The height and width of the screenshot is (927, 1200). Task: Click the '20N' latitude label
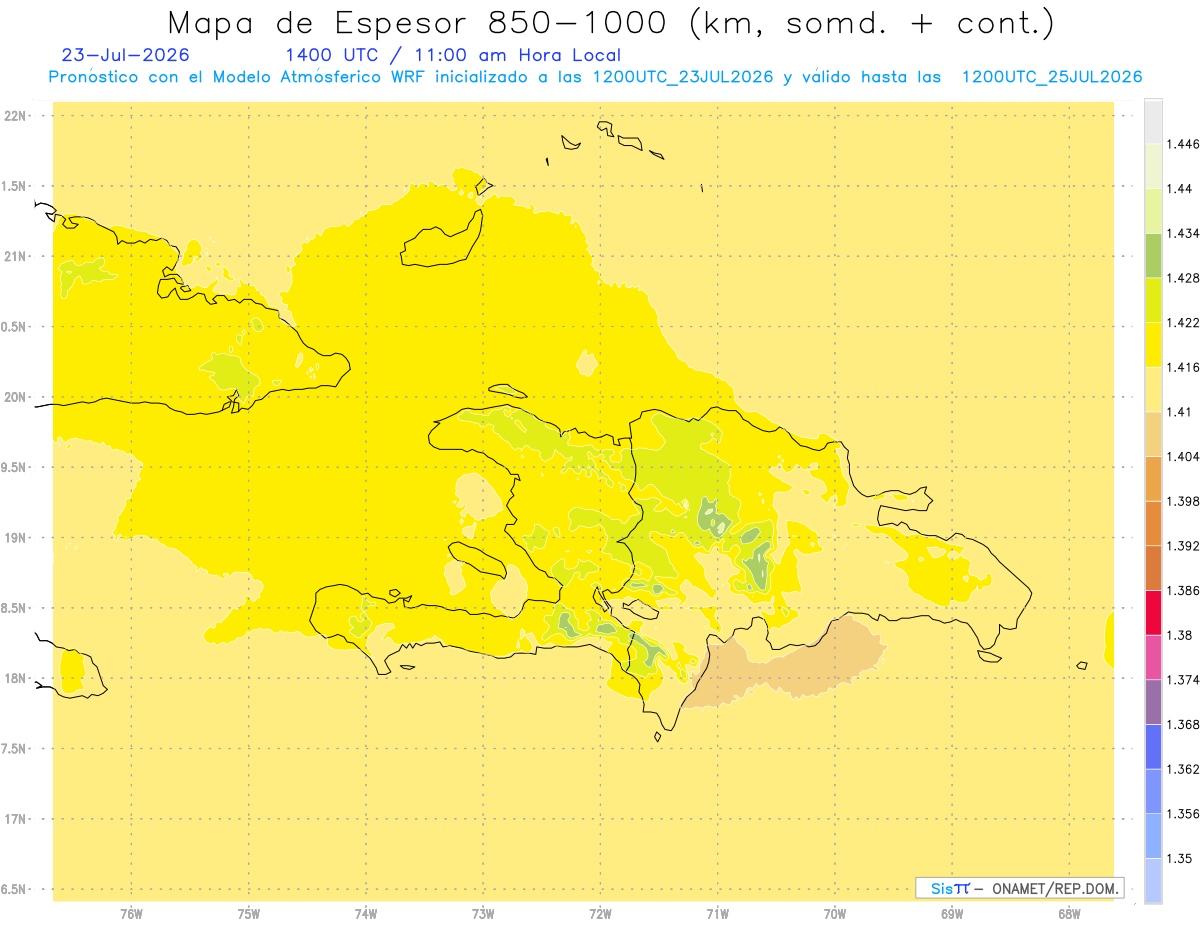14,397
